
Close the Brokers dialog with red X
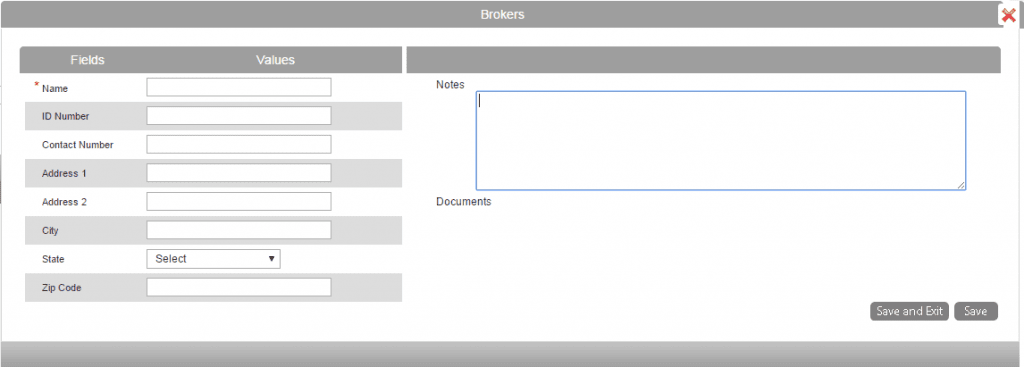(x=1008, y=16)
